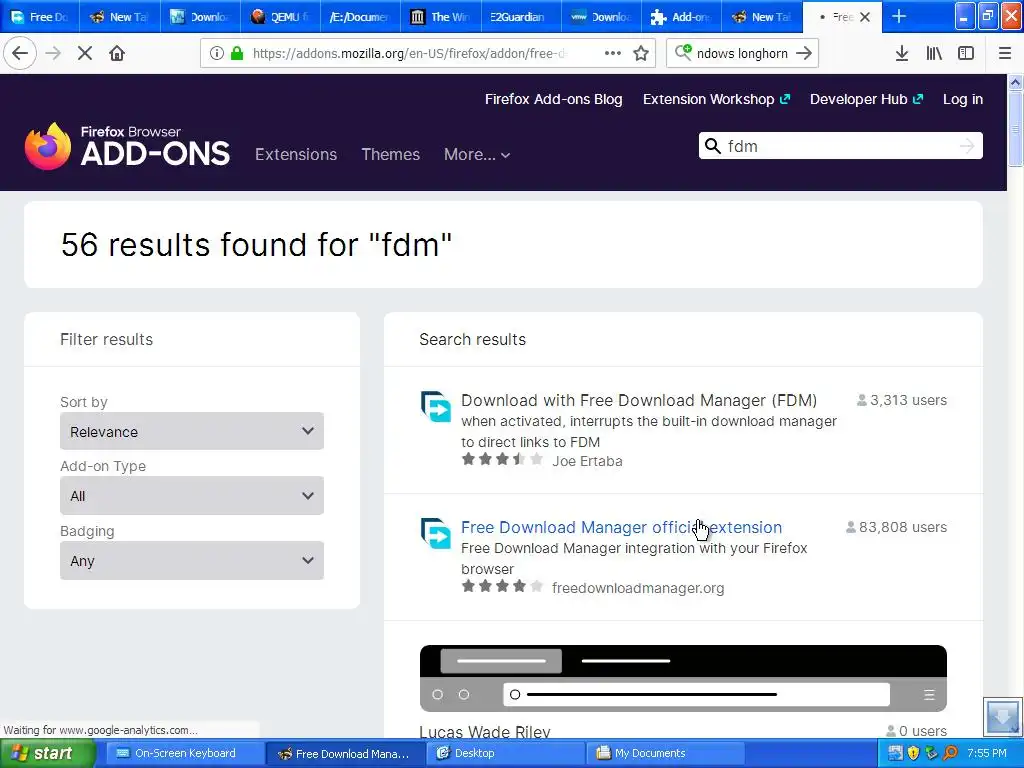Click the scrollbar up arrow
The height and width of the screenshot is (768, 1024).
click(x=1015, y=82)
